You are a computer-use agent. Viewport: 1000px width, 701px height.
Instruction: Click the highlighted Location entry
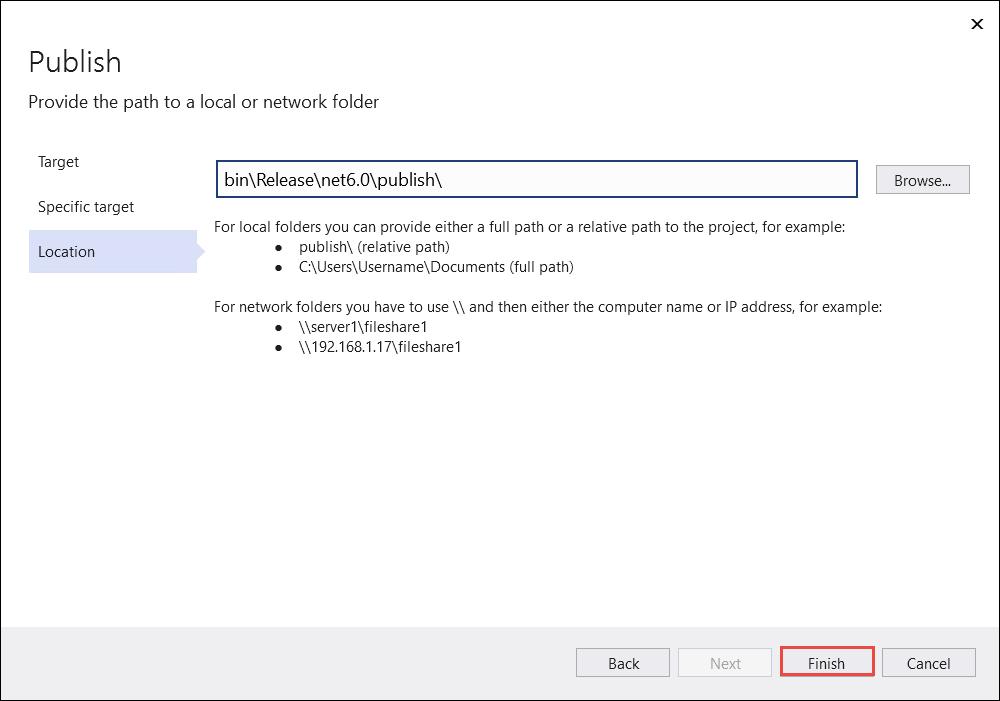(x=66, y=251)
